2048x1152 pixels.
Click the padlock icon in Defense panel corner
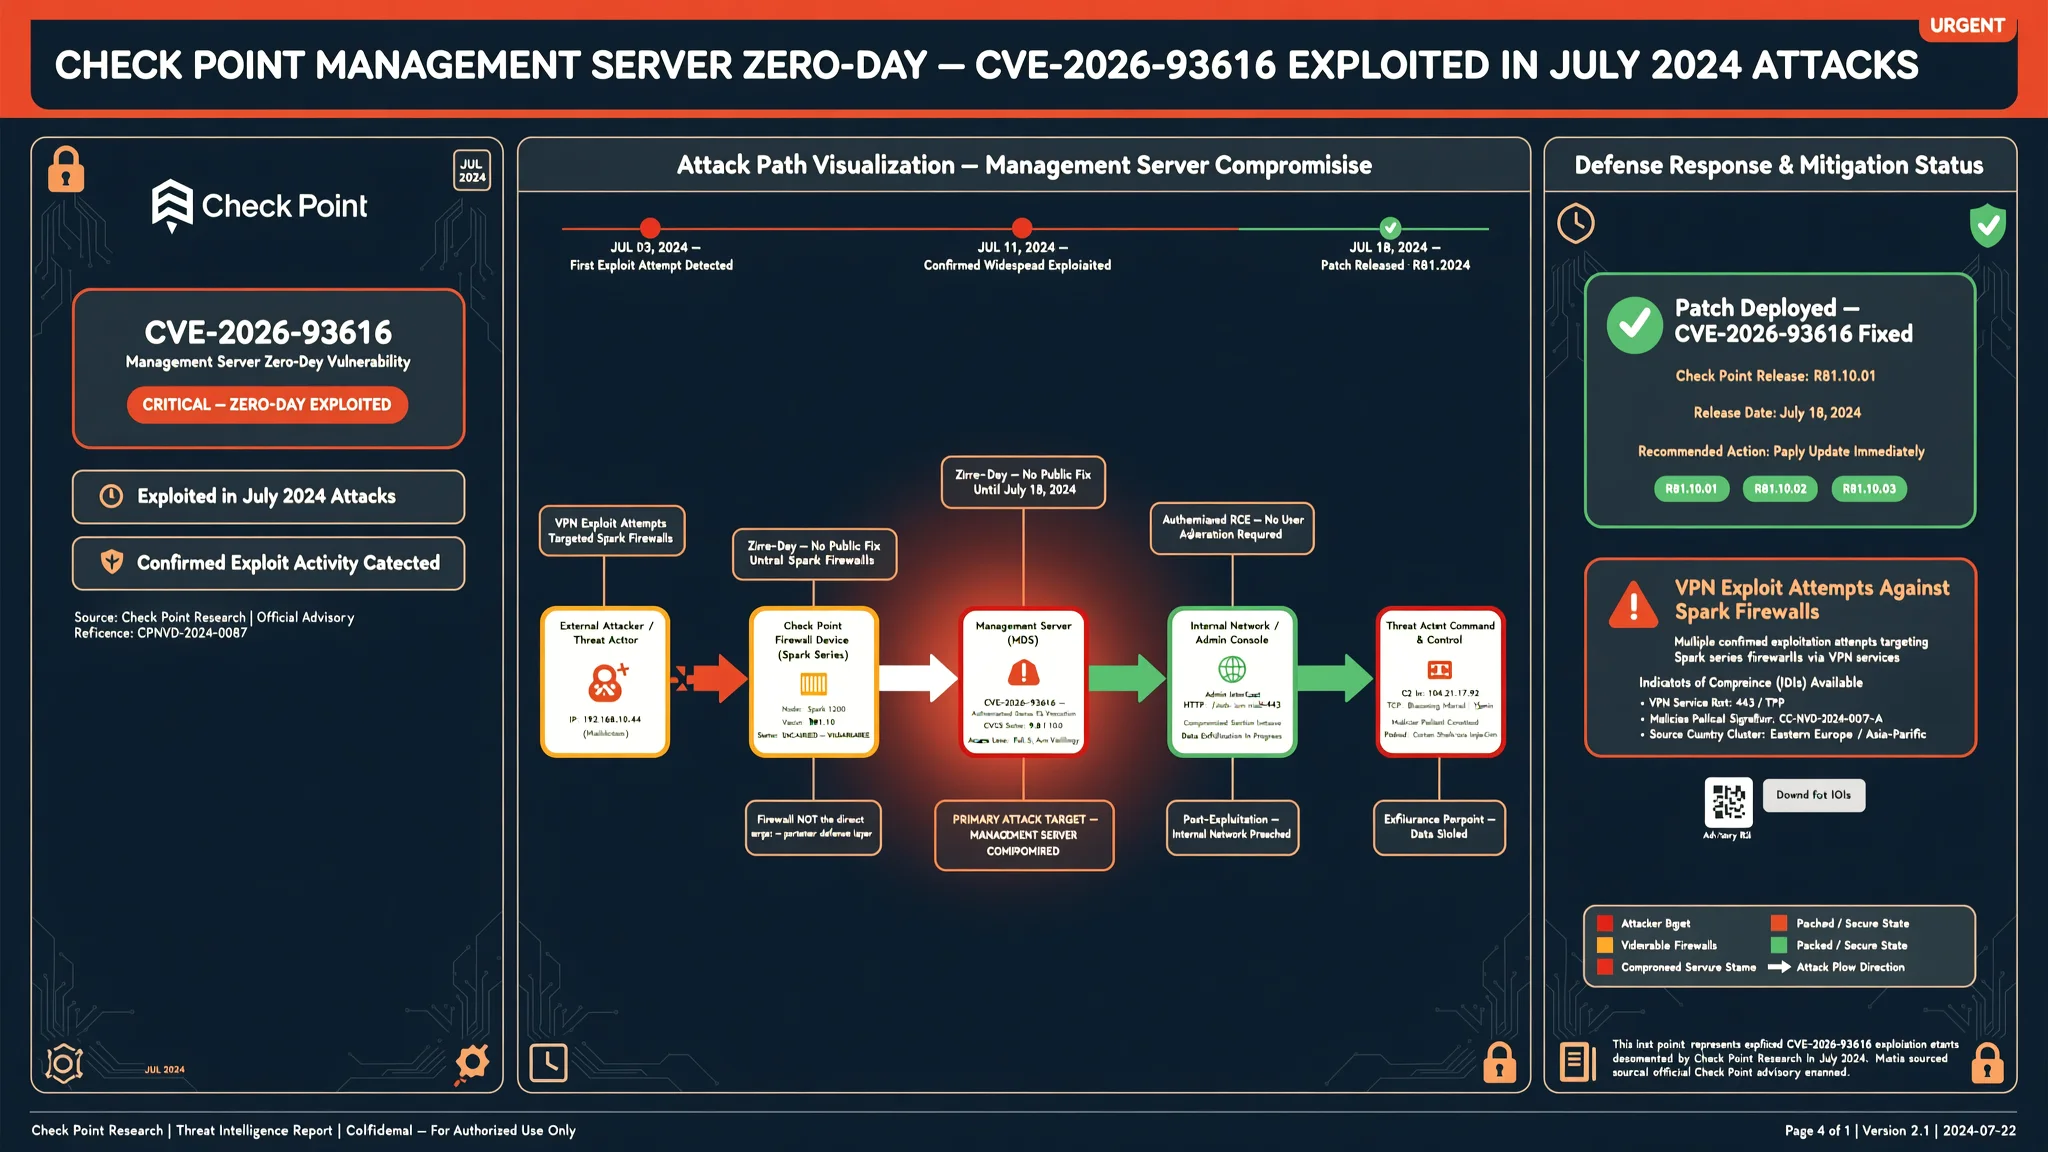pyautogui.click(x=1987, y=1063)
